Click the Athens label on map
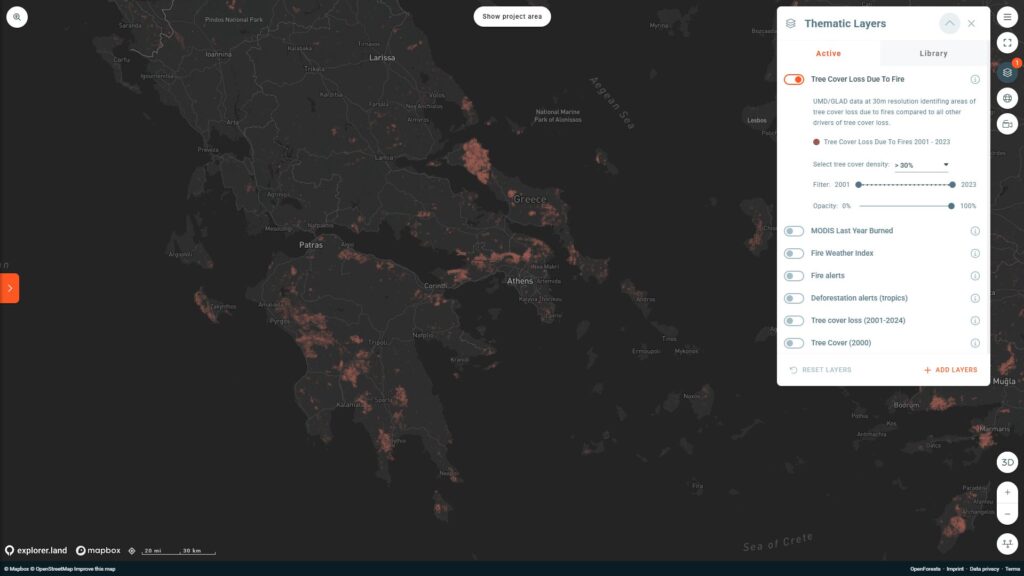The height and width of the screenshot is (576, 1024). (x=520, y=281)
